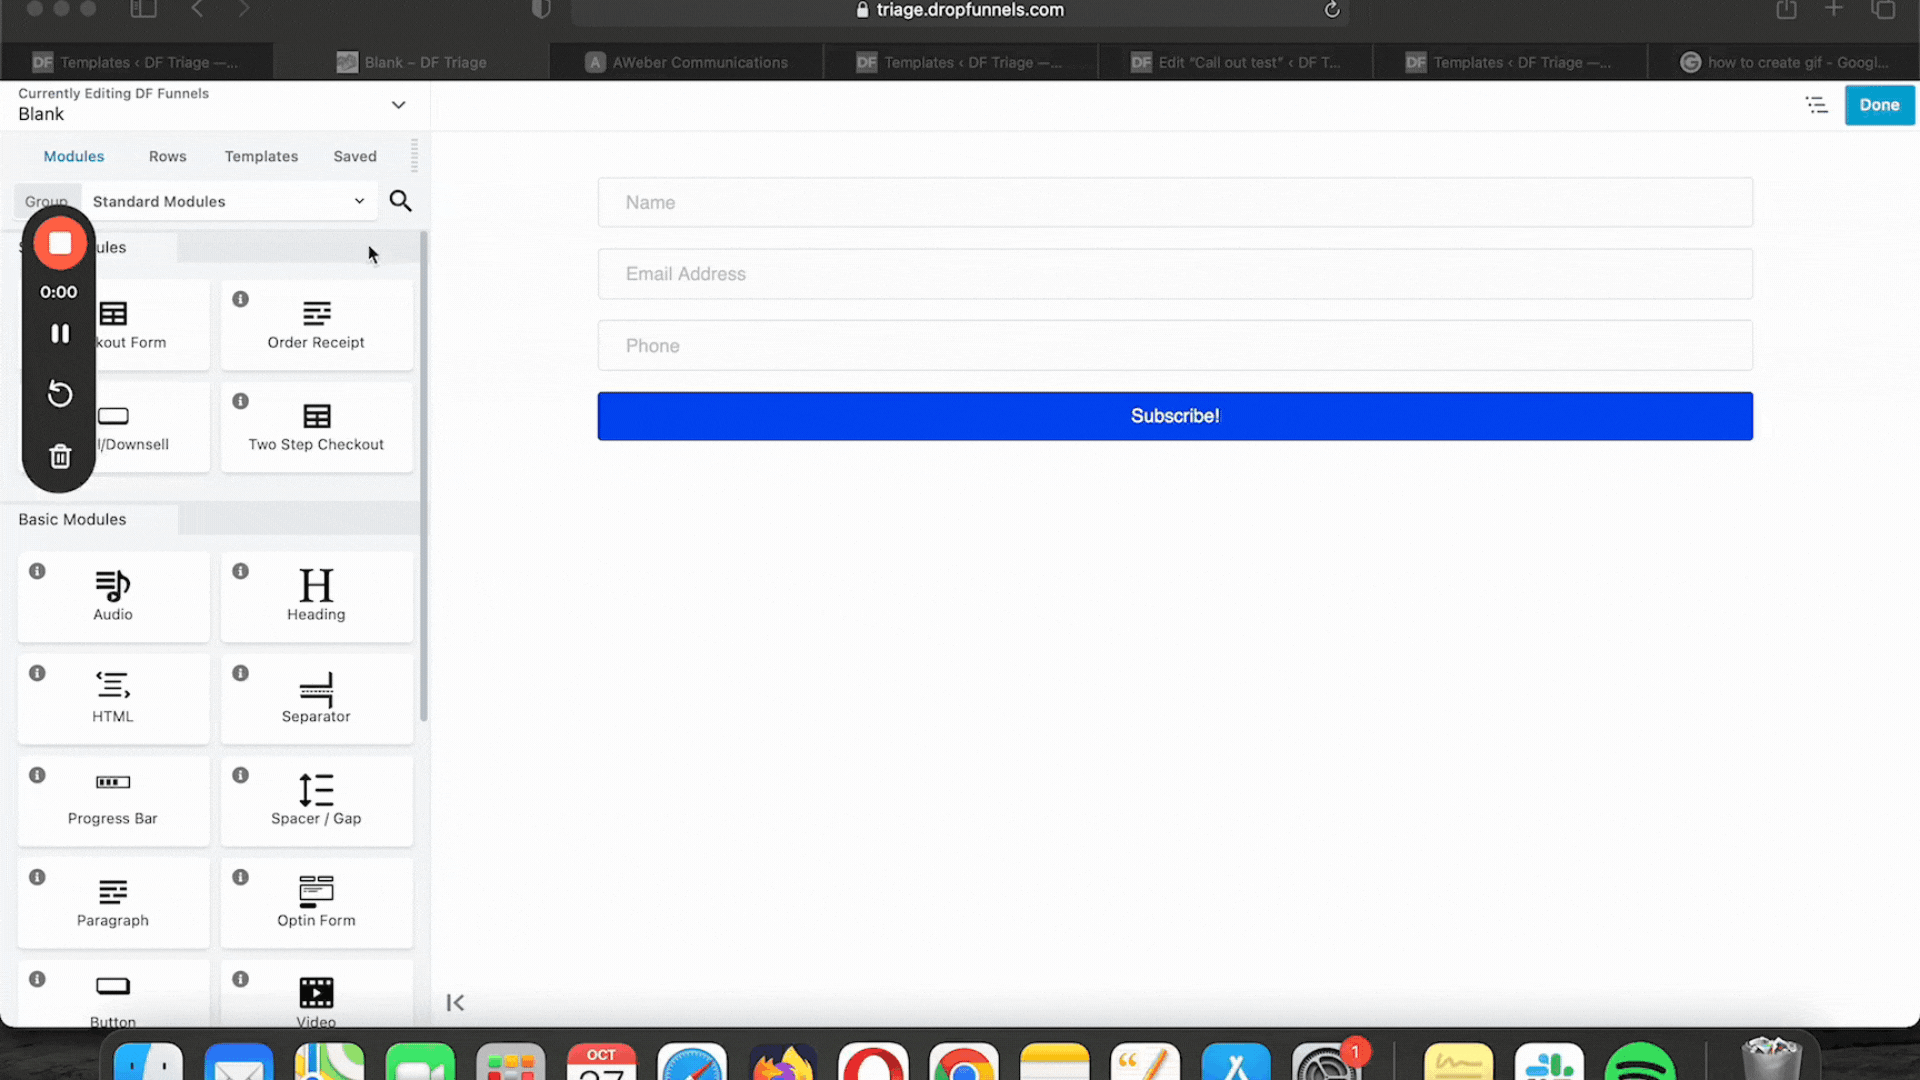Open the outline list icon beside Done
Screen dimensions: 1920x1080
click(1816, 105)
